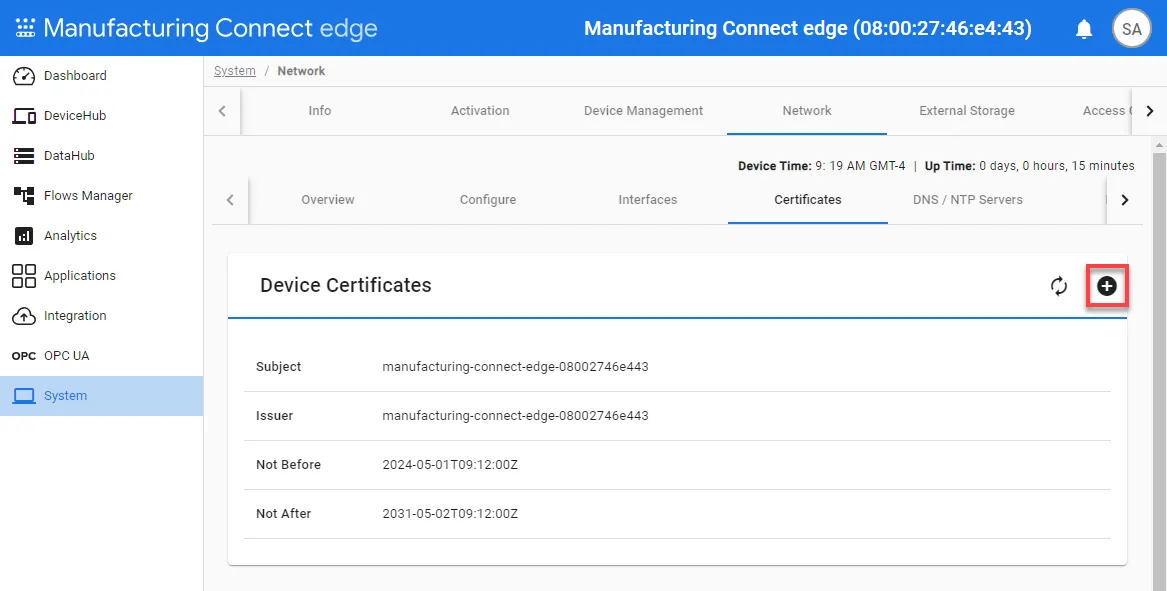Image resolution: width=1167 pixels, height=591 pixels.
Task: Open the partially visible Access tab
Action: pos(1107,111)
